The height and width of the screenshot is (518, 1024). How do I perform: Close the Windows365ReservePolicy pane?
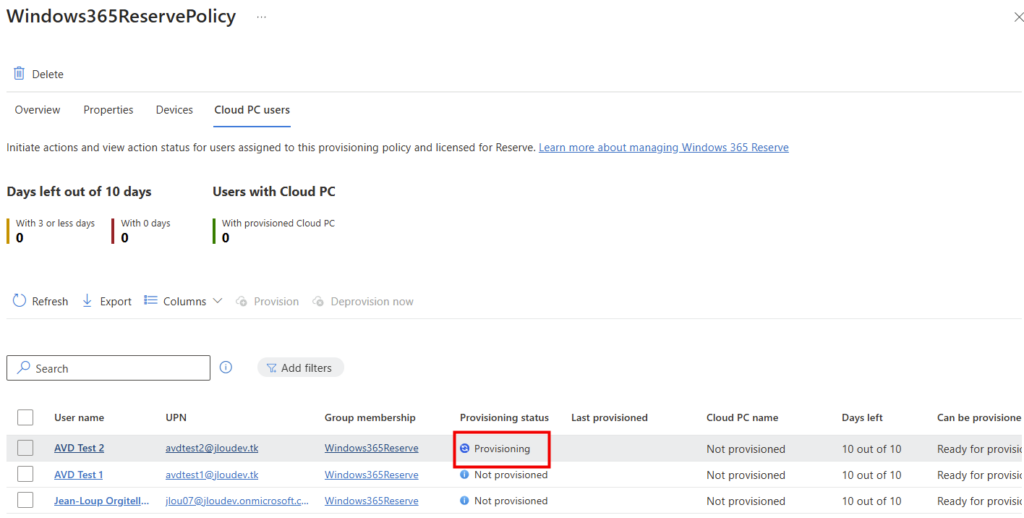(1017, 18)
